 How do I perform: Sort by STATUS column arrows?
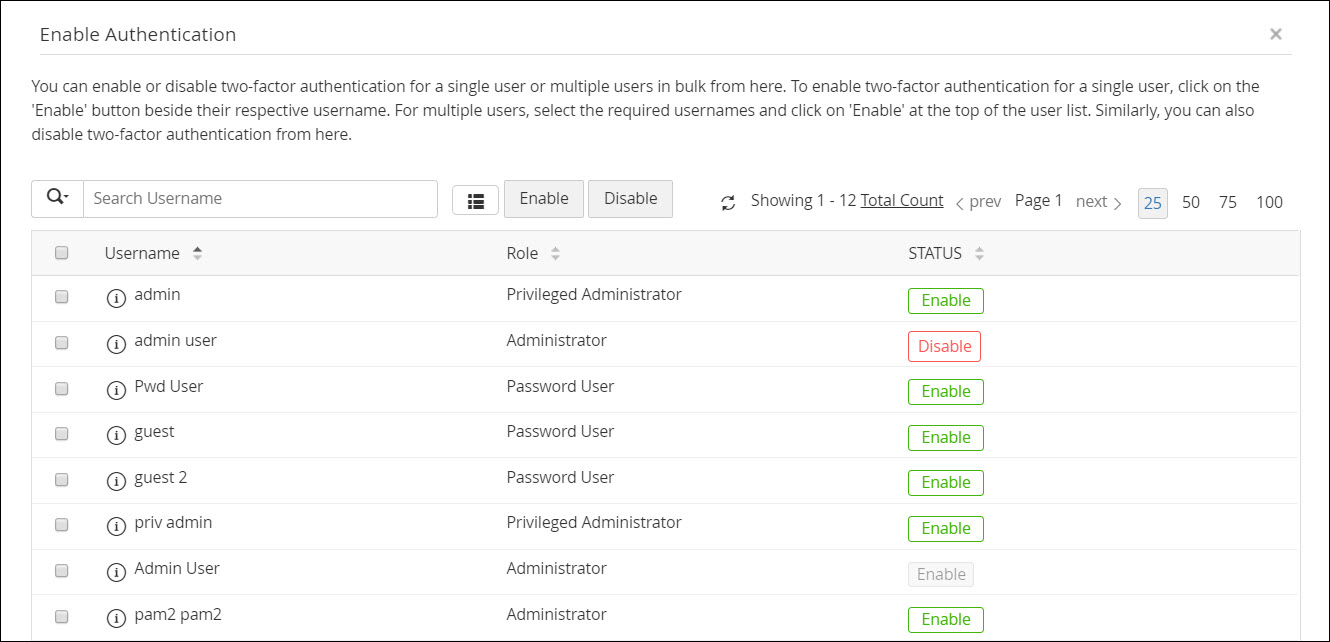click(x=979, y=254)
